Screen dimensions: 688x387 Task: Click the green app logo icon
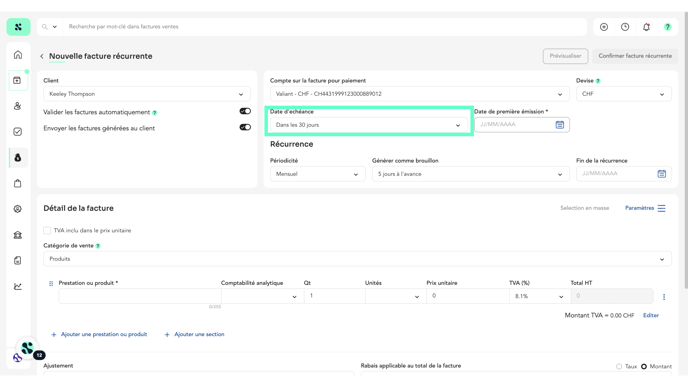point(18,27)
